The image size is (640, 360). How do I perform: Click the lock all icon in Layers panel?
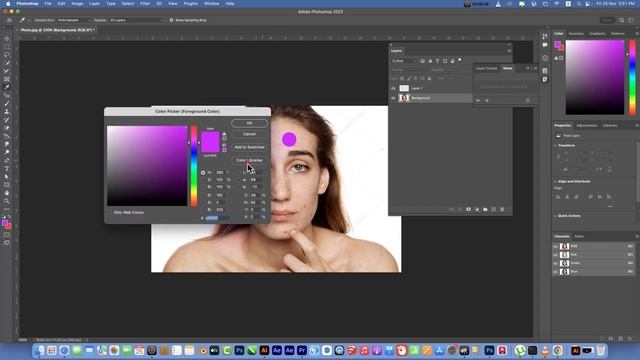[429, 78]
